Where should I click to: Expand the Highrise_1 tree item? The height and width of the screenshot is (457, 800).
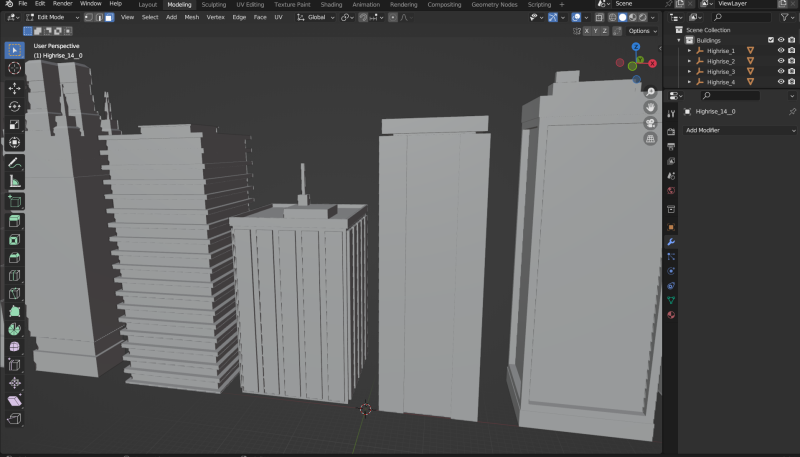click(689, 50)
